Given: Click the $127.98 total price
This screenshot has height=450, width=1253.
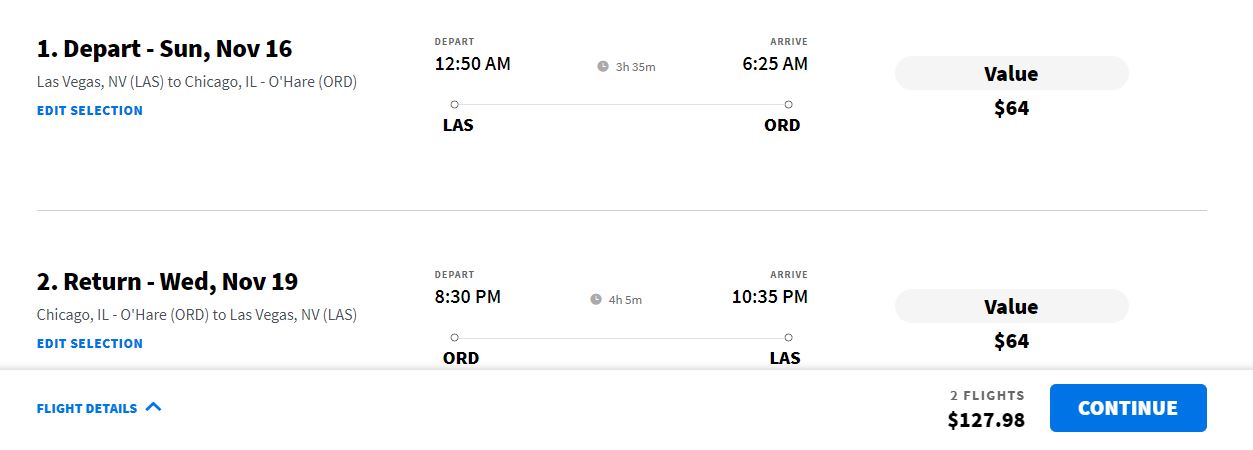Looking at the screenshot, I should [986, 420].
